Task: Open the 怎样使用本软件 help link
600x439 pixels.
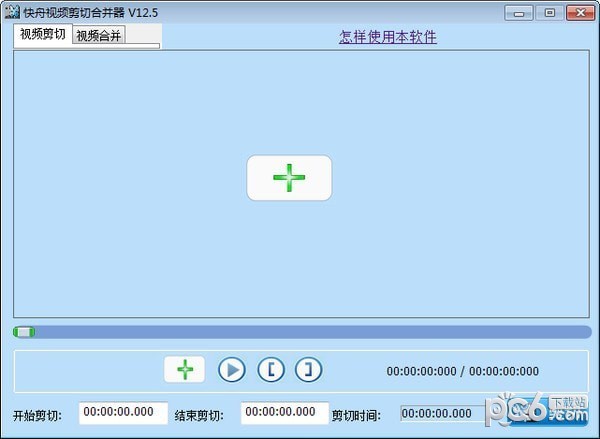Action: pos(388,37)
